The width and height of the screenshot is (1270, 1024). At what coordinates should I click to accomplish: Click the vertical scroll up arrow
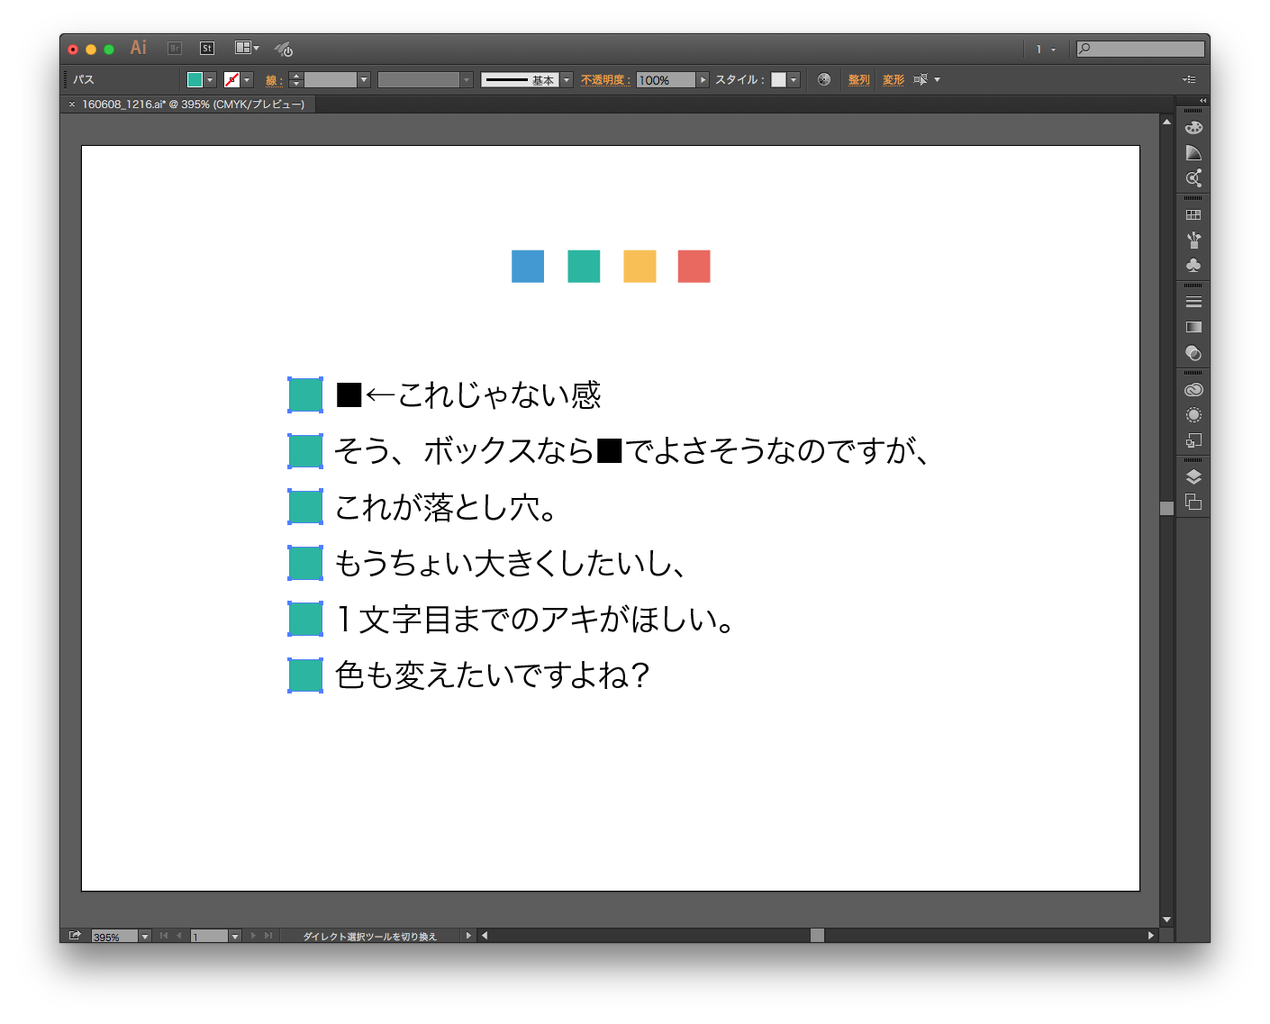click(1166, 121)
